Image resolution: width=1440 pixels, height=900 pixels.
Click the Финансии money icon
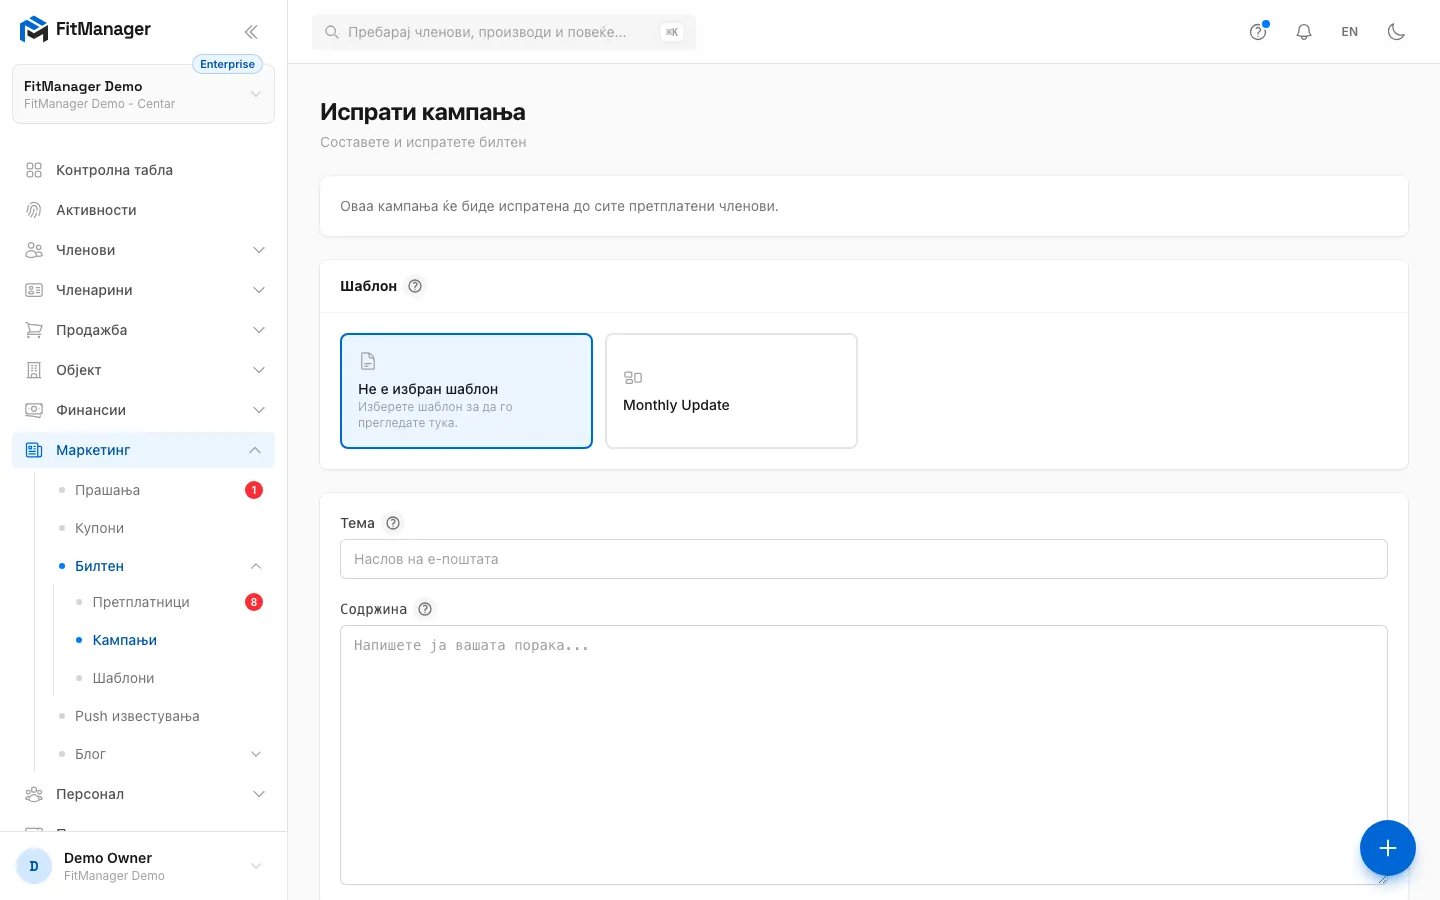pyautogui.click(x=34, y=410)
